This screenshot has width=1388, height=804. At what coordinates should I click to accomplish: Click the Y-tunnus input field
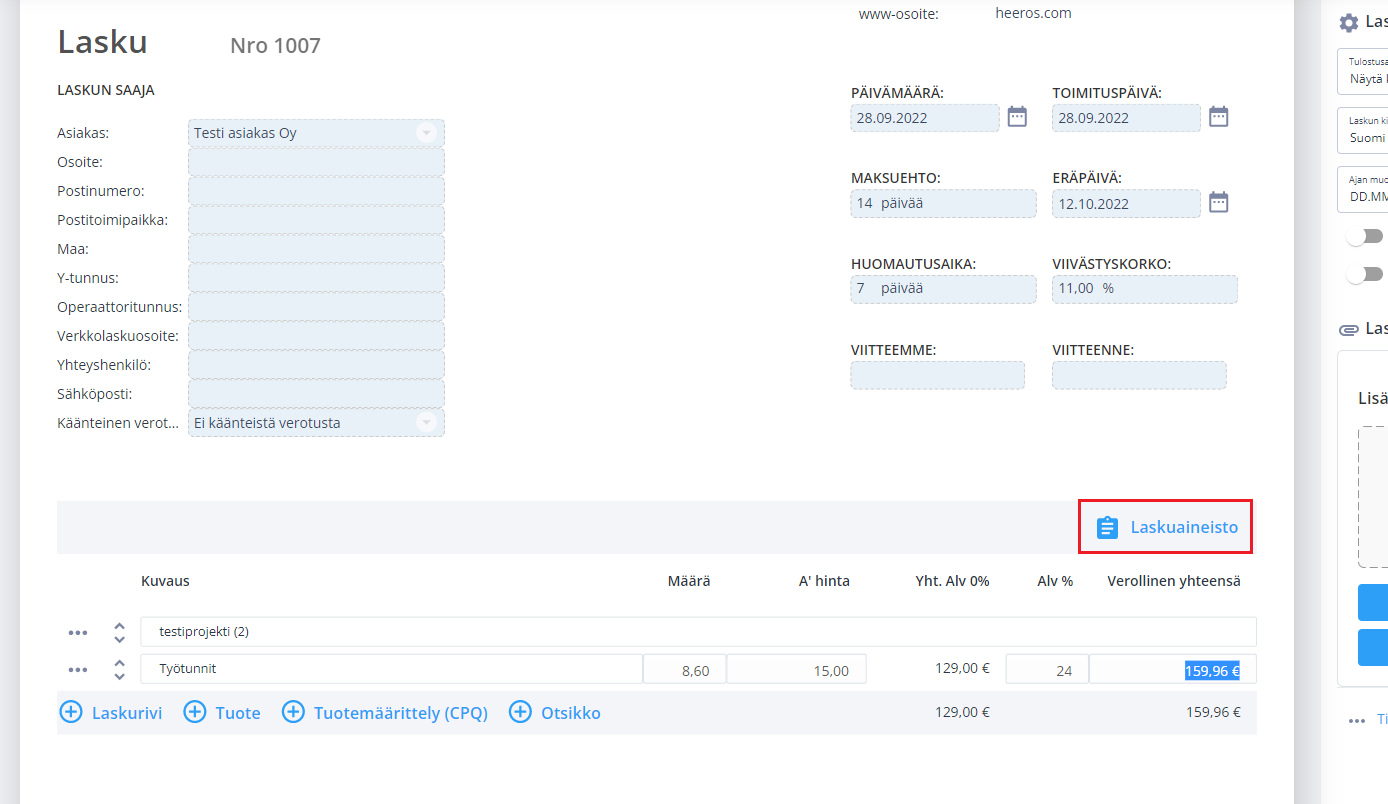click(316, 278)
